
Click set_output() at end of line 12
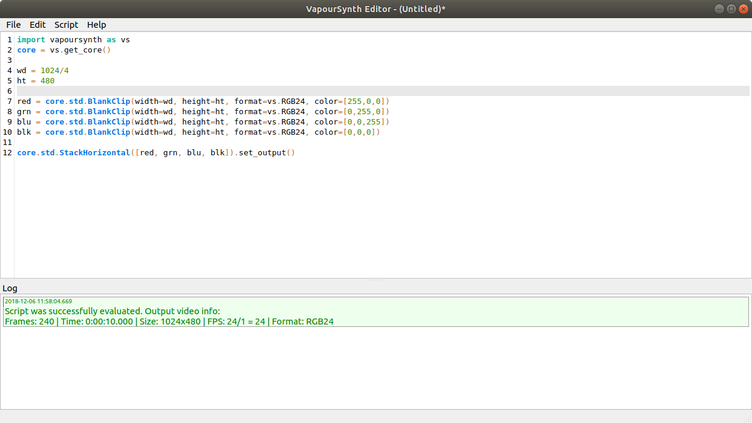(267, 153)
